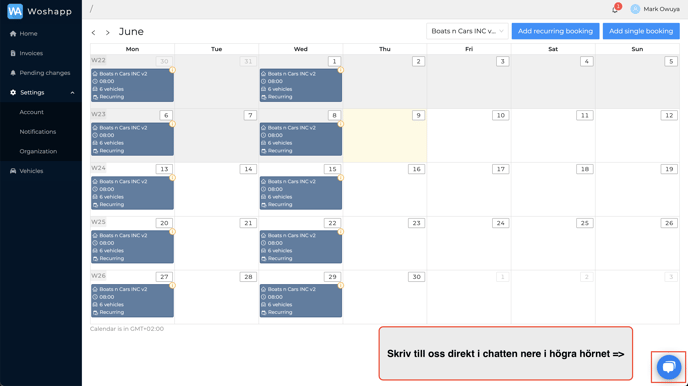Click the Invoices document icon

click(13, 53)
